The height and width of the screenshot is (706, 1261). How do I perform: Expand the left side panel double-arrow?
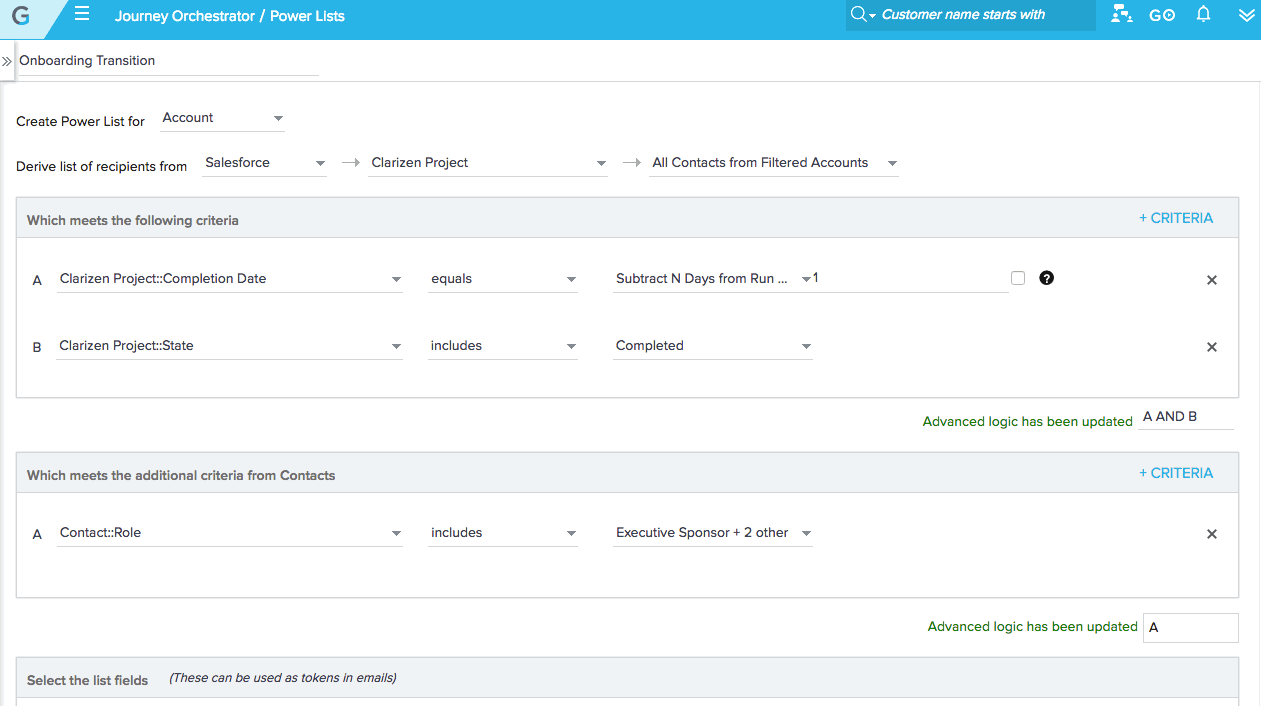(7, 61)
